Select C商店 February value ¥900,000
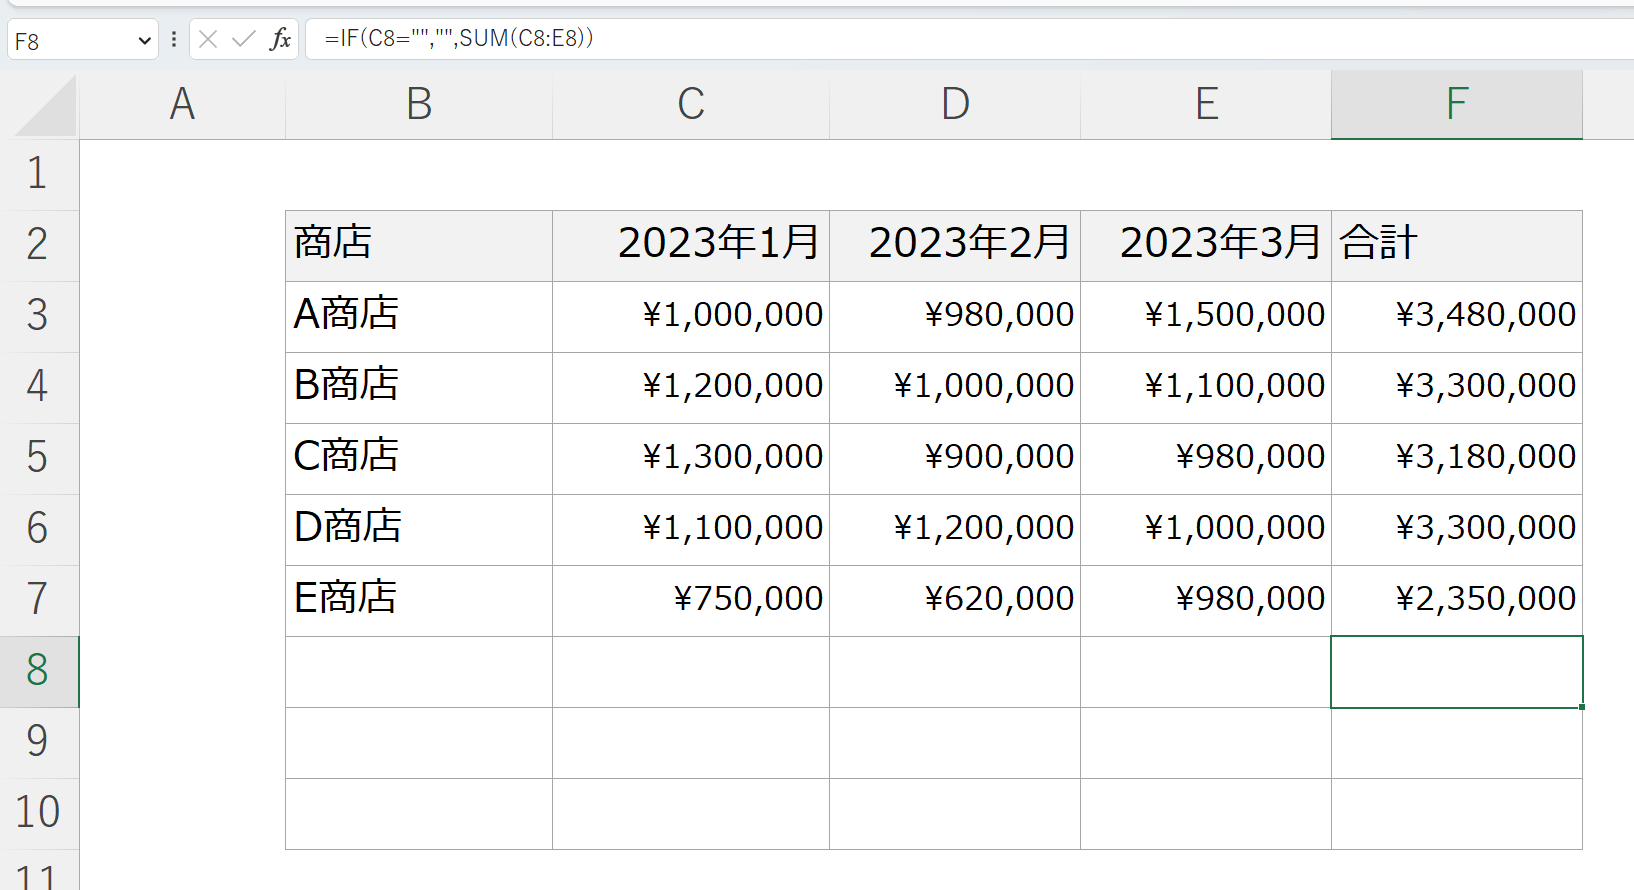Screen dimensions: 1634x890 [x=955, y=458]
